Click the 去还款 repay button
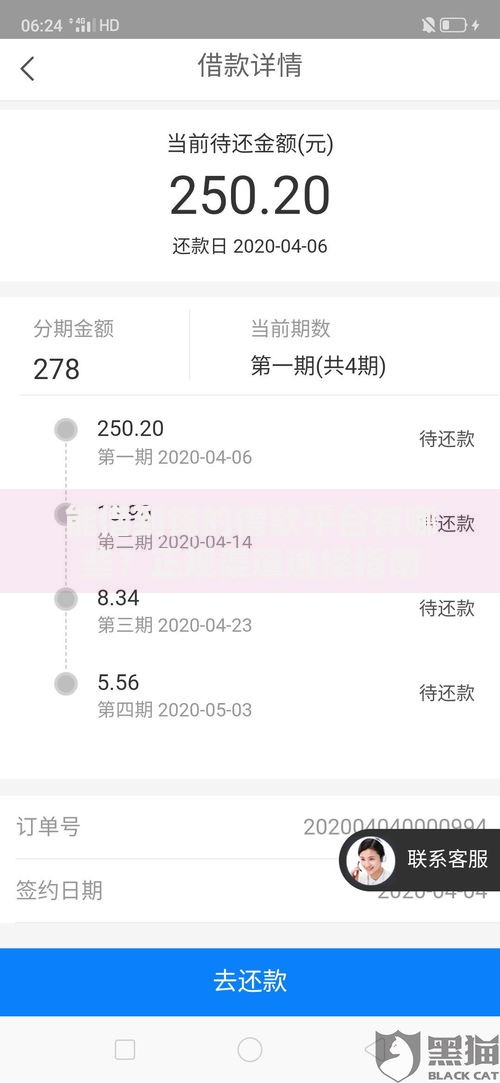 (250, 981)
